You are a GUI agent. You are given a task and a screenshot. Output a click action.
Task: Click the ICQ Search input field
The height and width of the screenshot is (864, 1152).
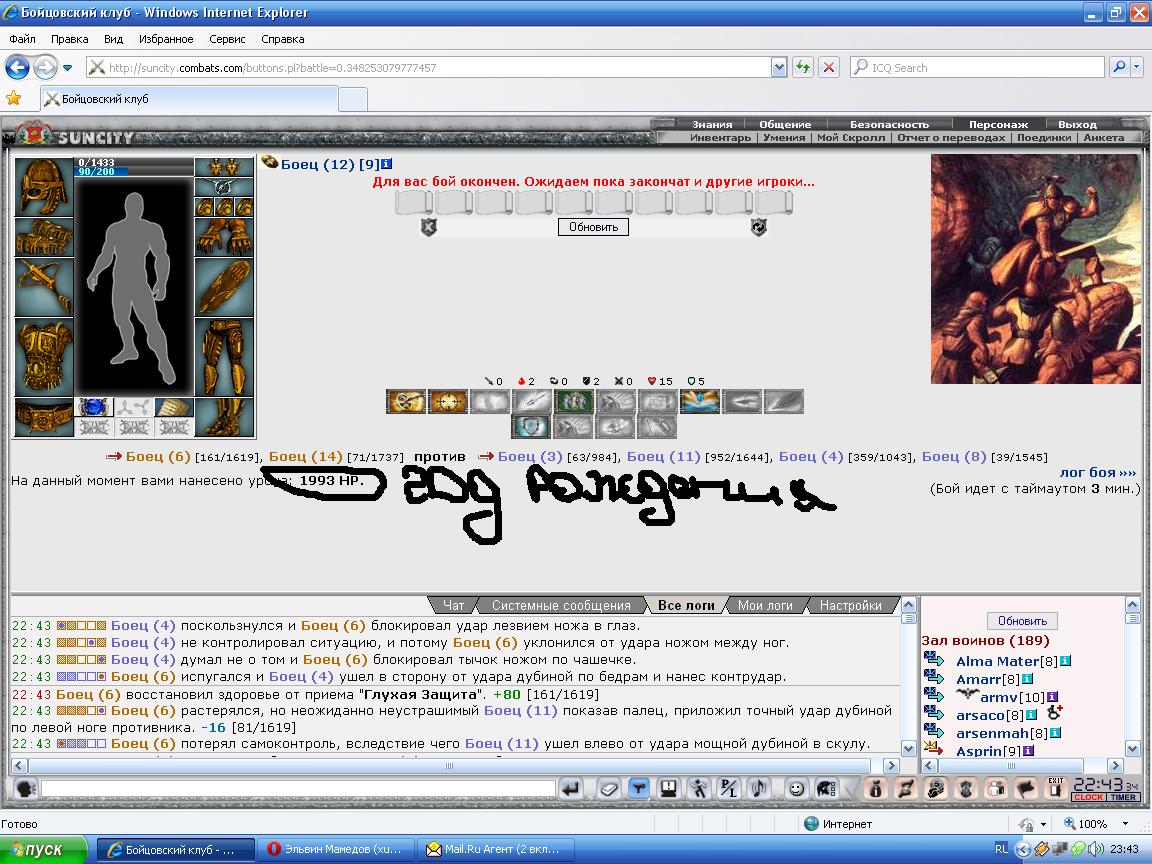click(977, 68)
